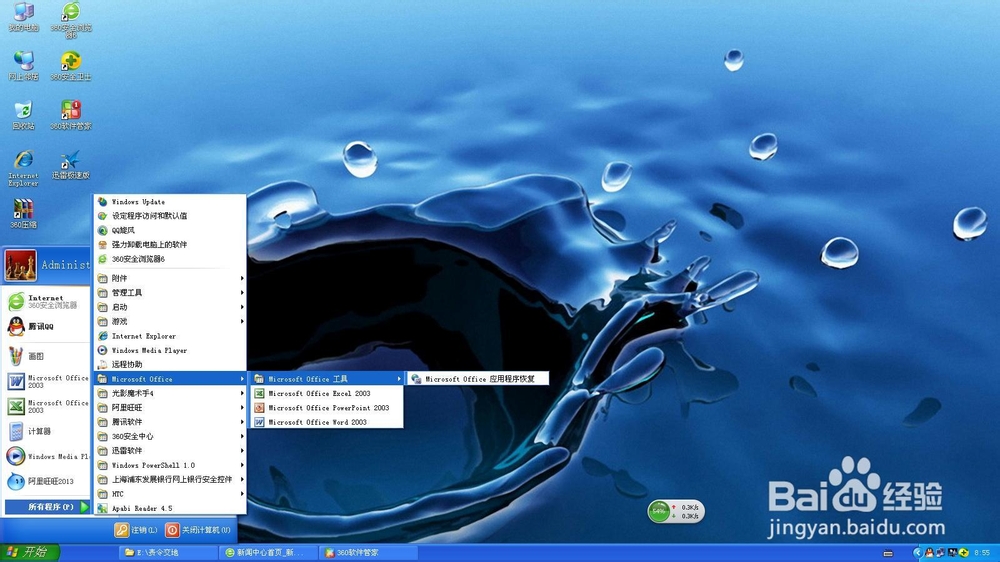Open 360 Safe Browser desktop shortcut
1000x562 pixels.
click(71, 19)
